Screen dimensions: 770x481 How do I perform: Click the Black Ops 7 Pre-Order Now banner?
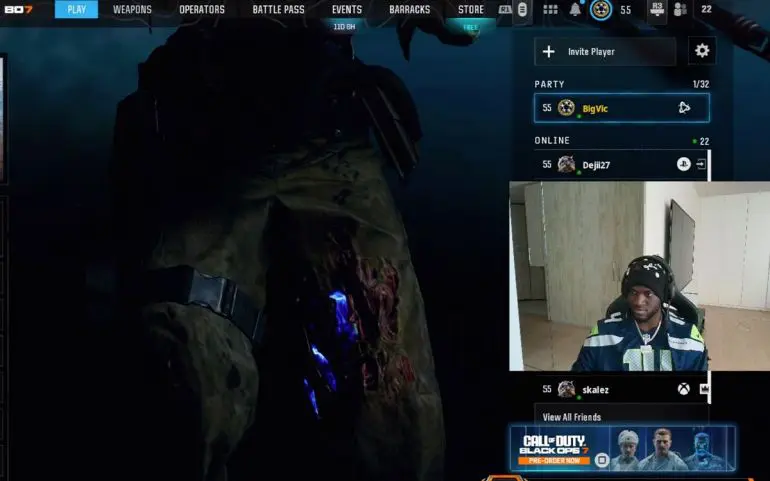[x=622, y=448]
